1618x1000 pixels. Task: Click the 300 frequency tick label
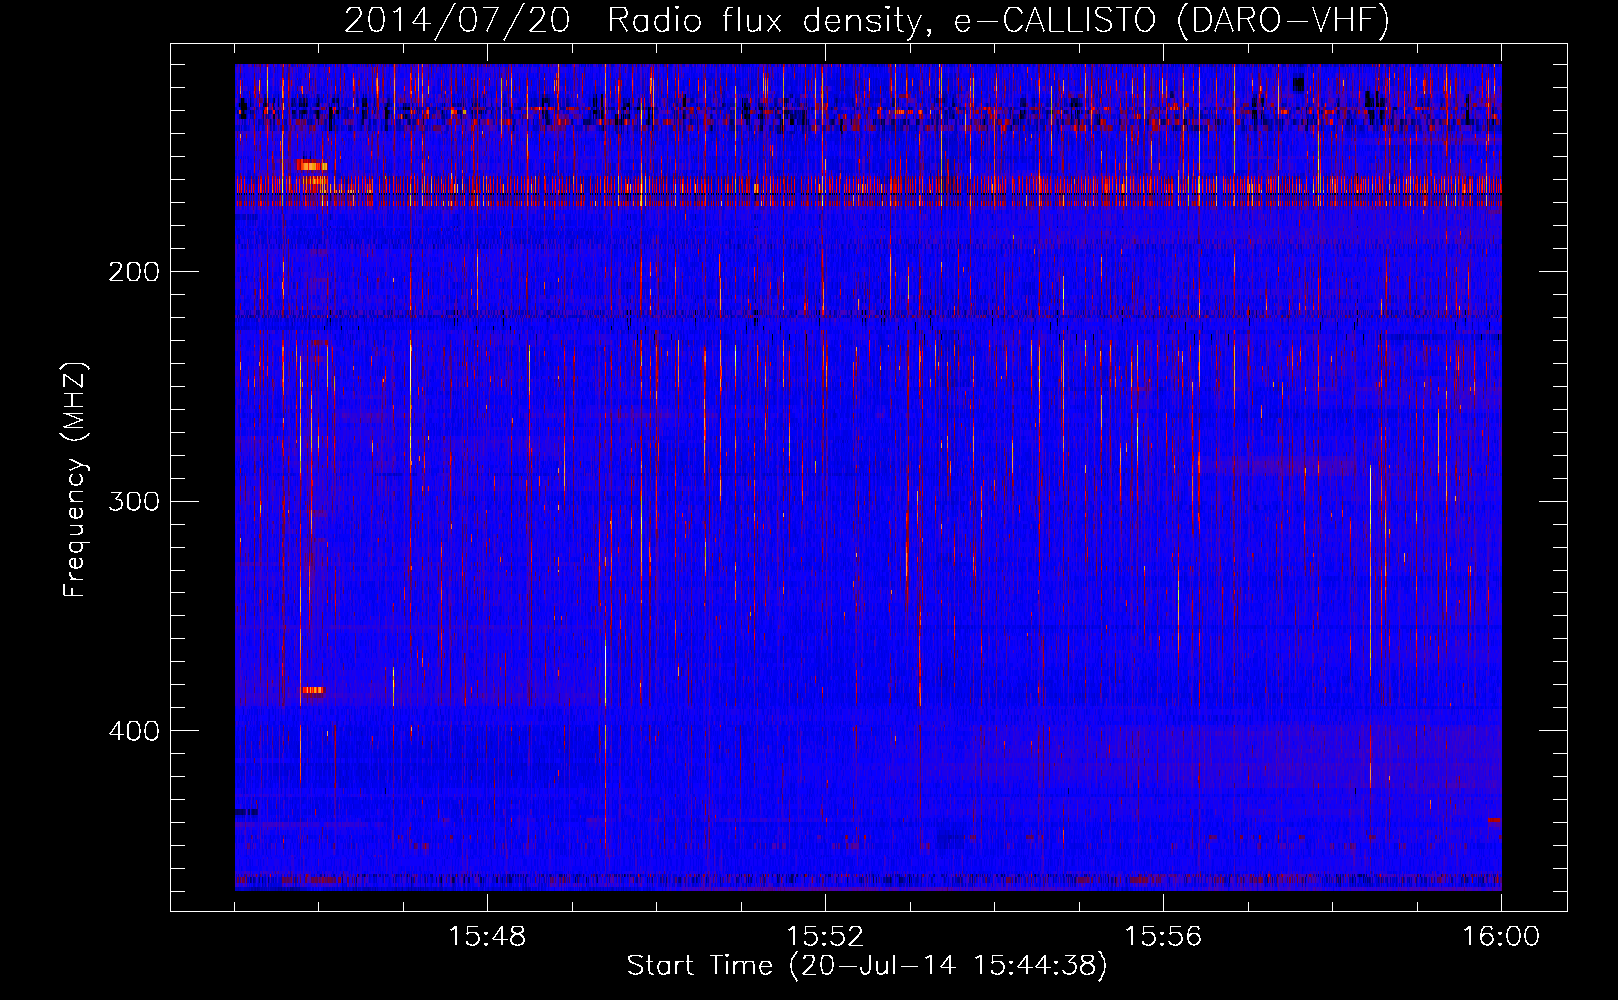pos(134,501)
